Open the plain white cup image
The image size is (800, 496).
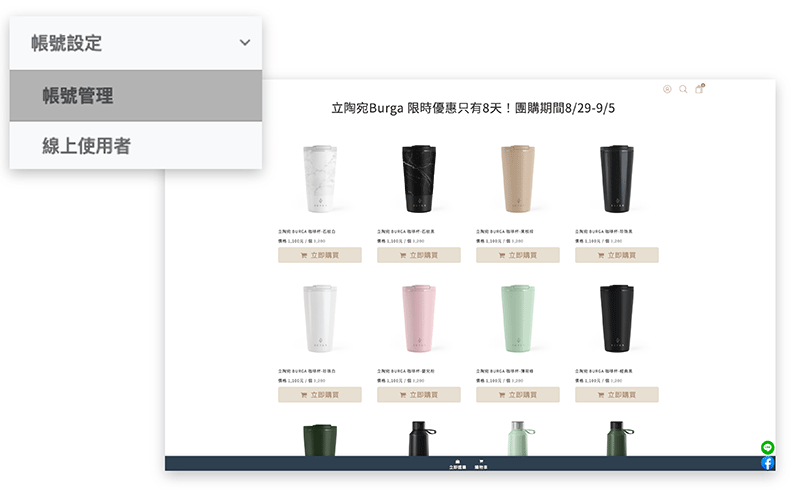tap(320, 318)
